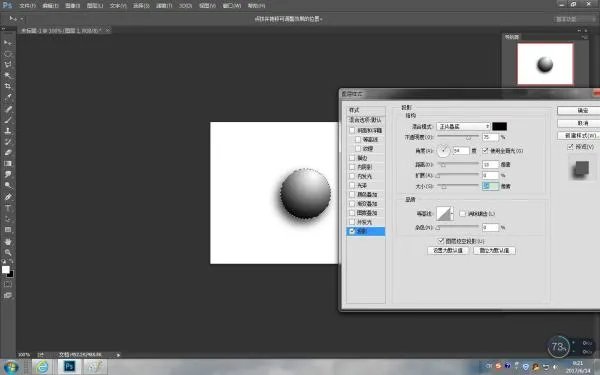The image size is (600, 375).
Task: Open the Window menu
Action: click(232, 6)
